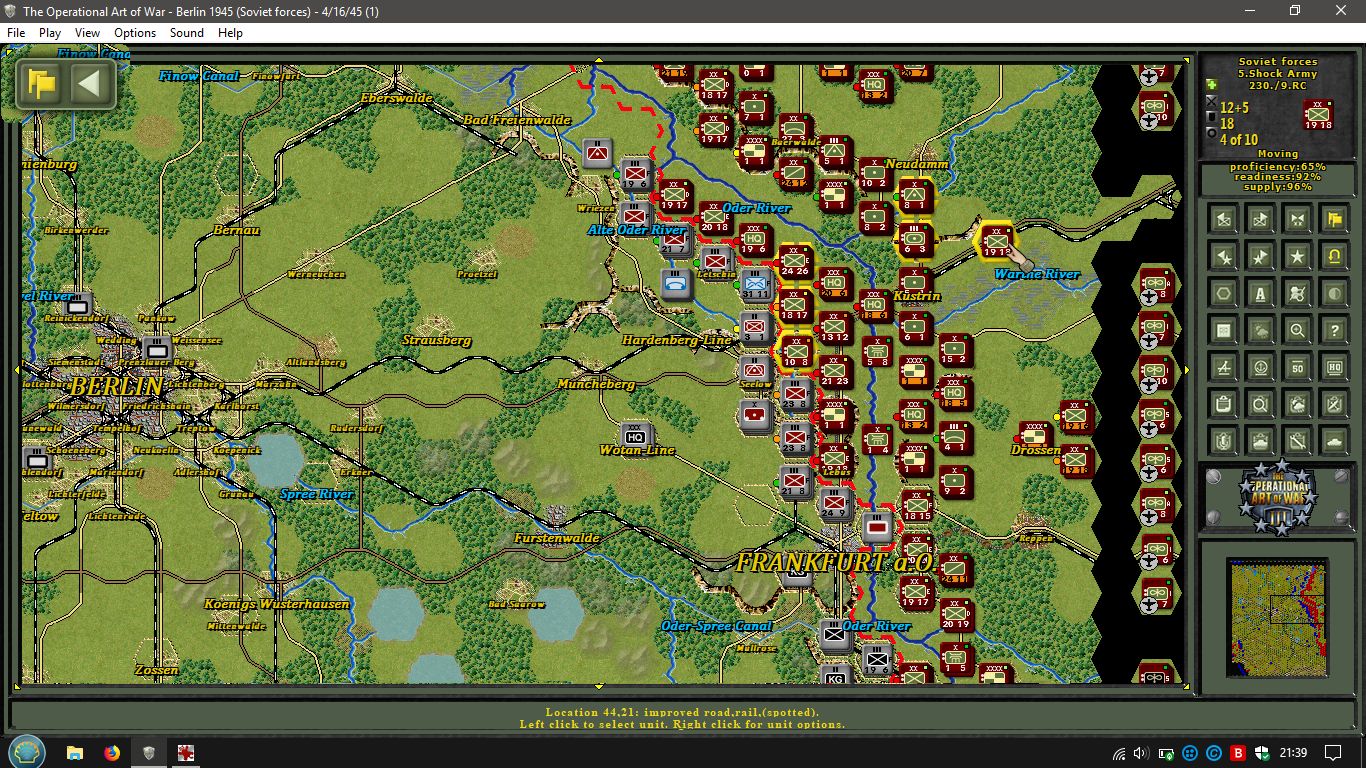Click the facing-triangles formation button

click(x=1298, y=218)
